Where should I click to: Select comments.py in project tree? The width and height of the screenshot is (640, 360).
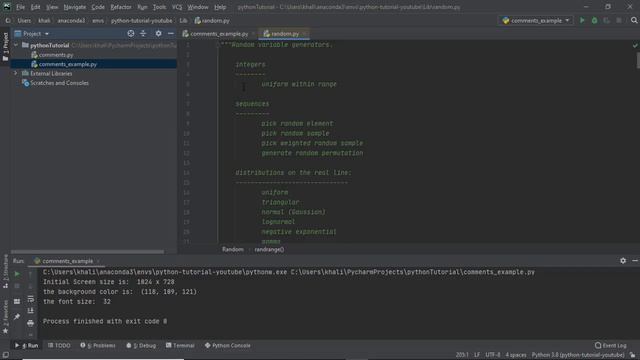56,55
